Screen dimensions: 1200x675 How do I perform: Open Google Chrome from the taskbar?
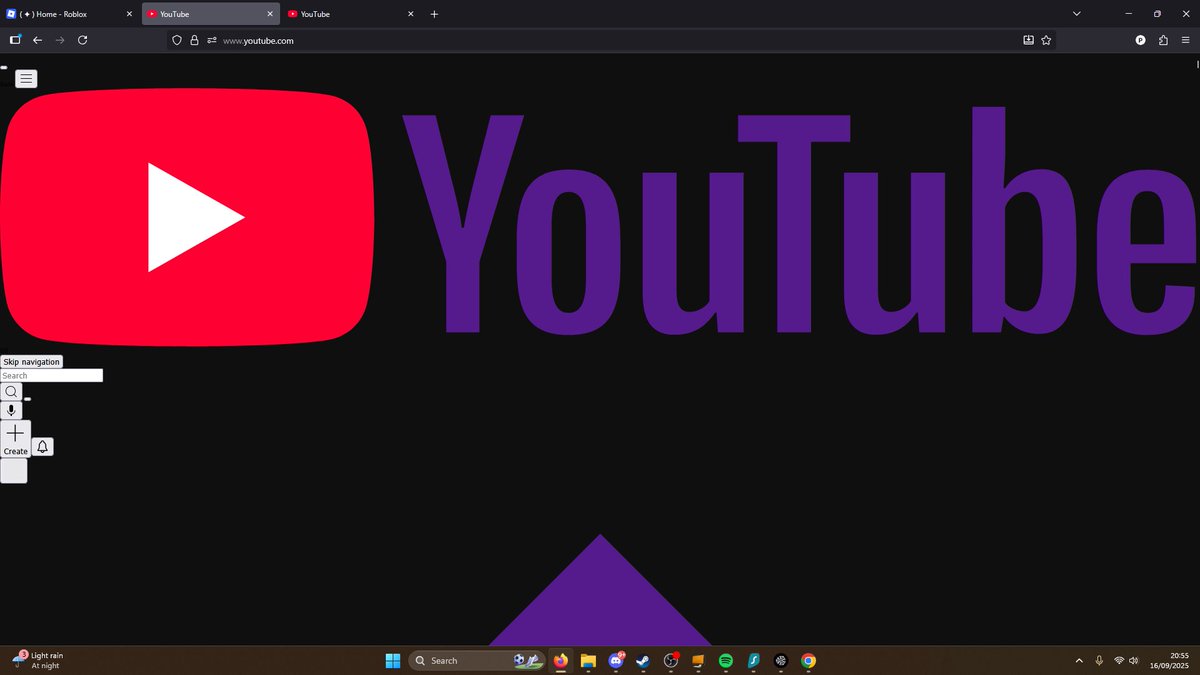click(808, 660)
